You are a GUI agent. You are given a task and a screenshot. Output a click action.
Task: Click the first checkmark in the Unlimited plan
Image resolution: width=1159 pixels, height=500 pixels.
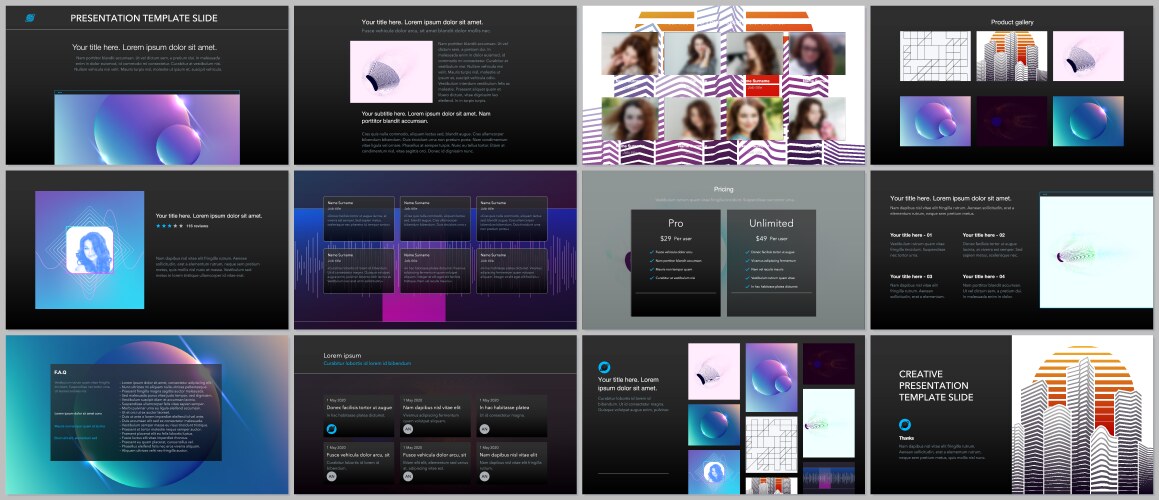(745, 252)
